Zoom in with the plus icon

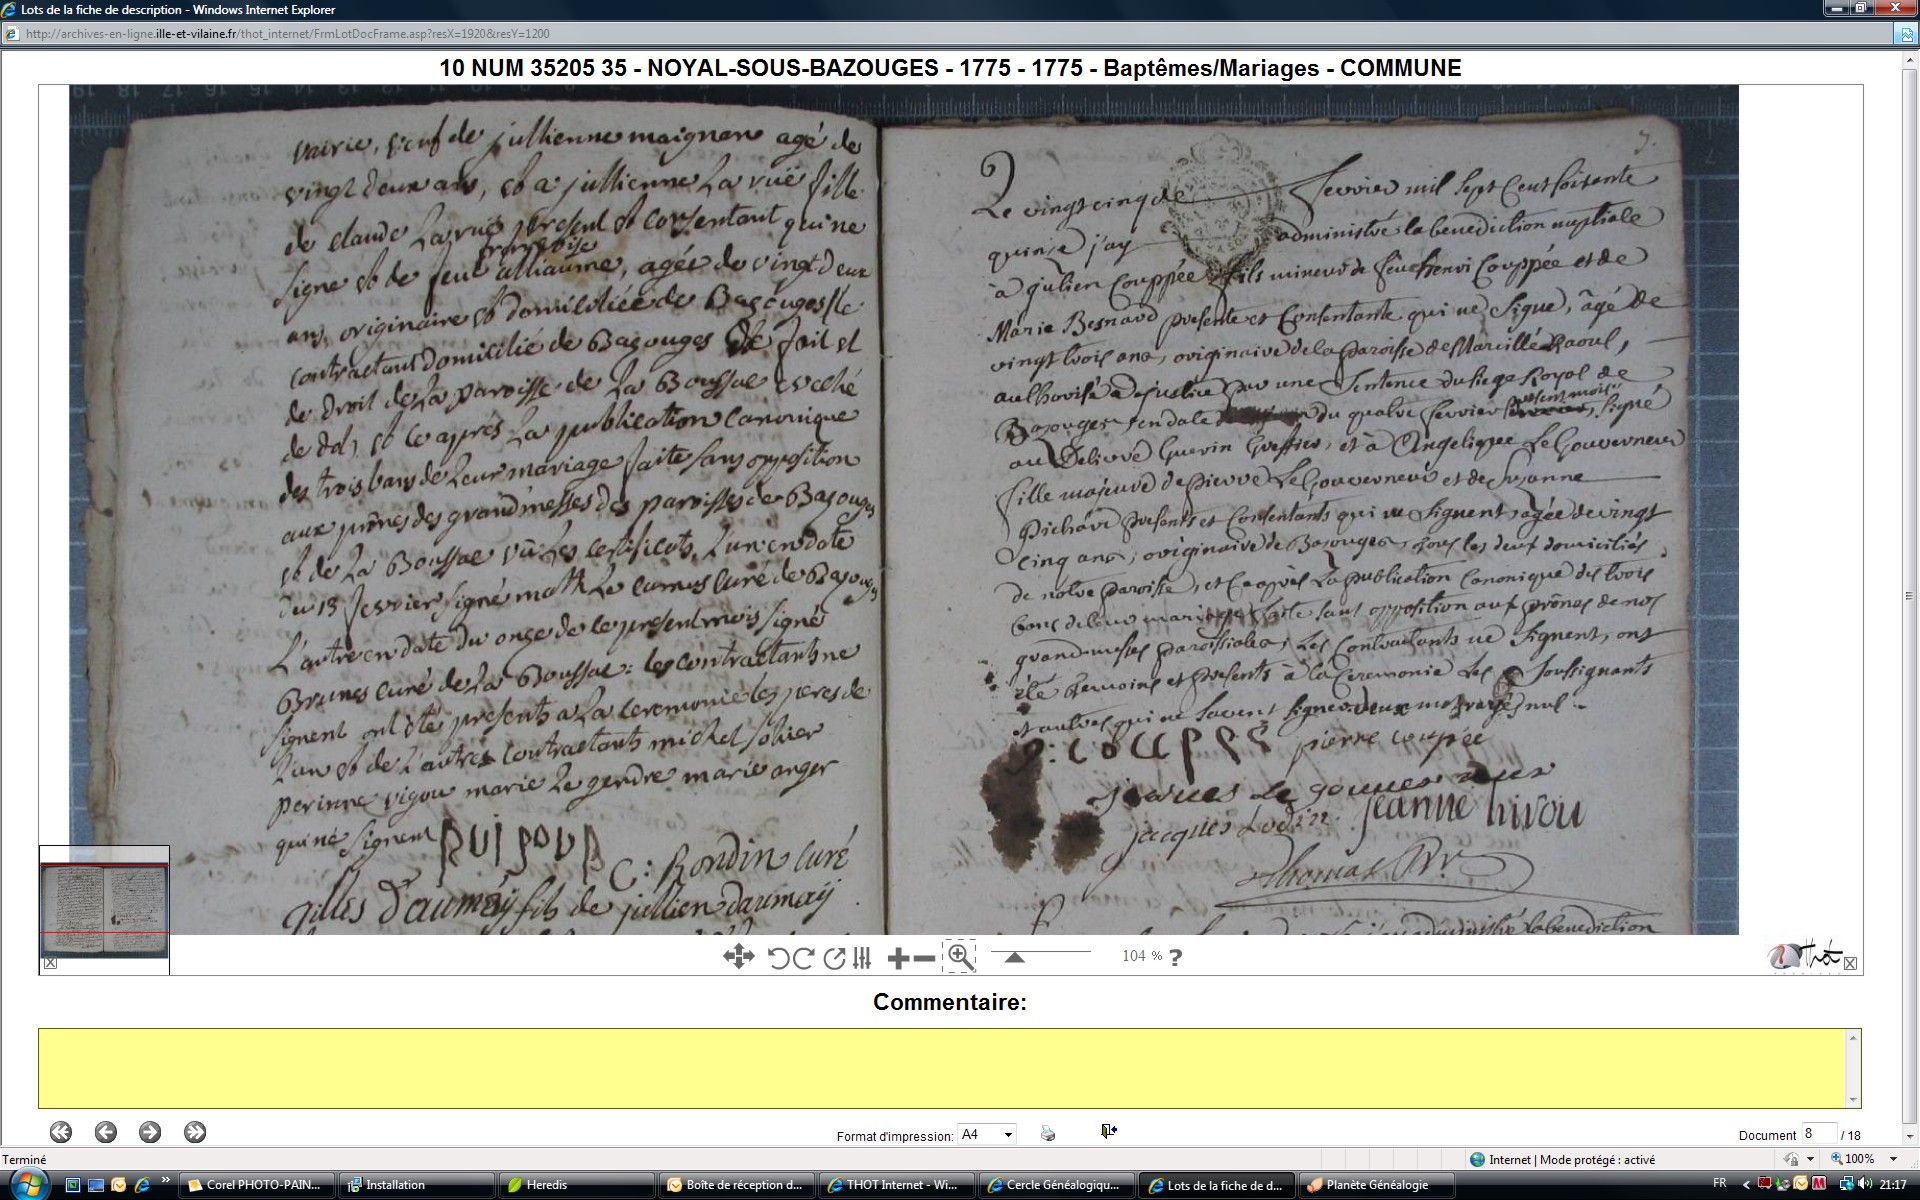click(x=897, y=958)
